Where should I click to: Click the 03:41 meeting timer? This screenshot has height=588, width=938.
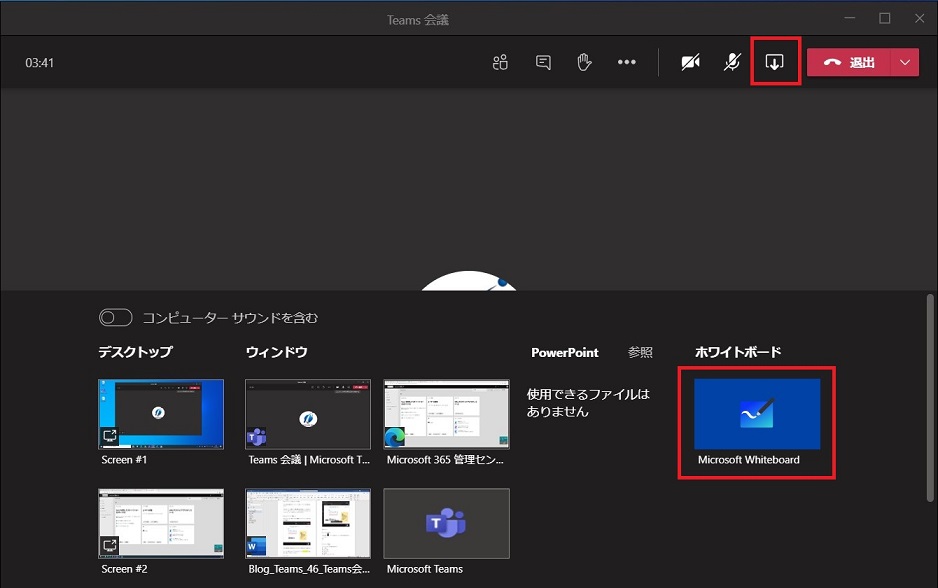coord(39,63)
